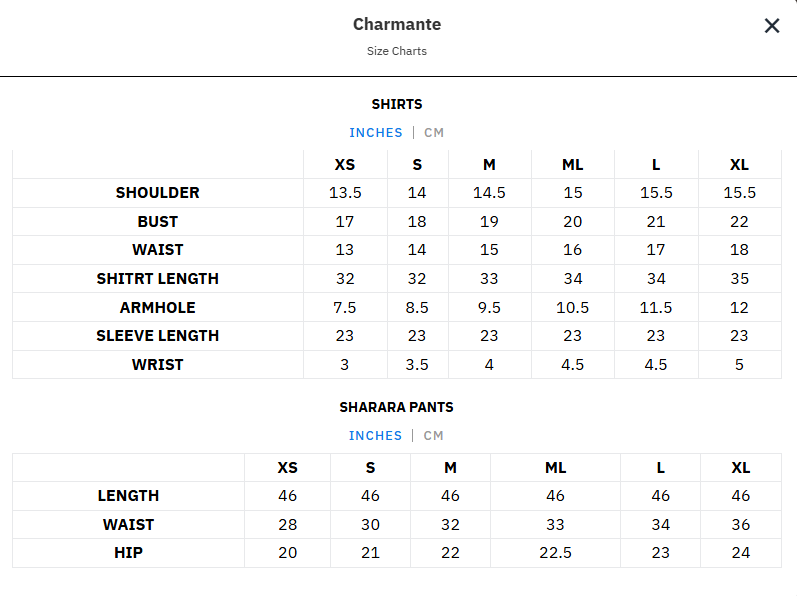
Task: Click the SHOULDER row label
Action: tap(158, 193)
